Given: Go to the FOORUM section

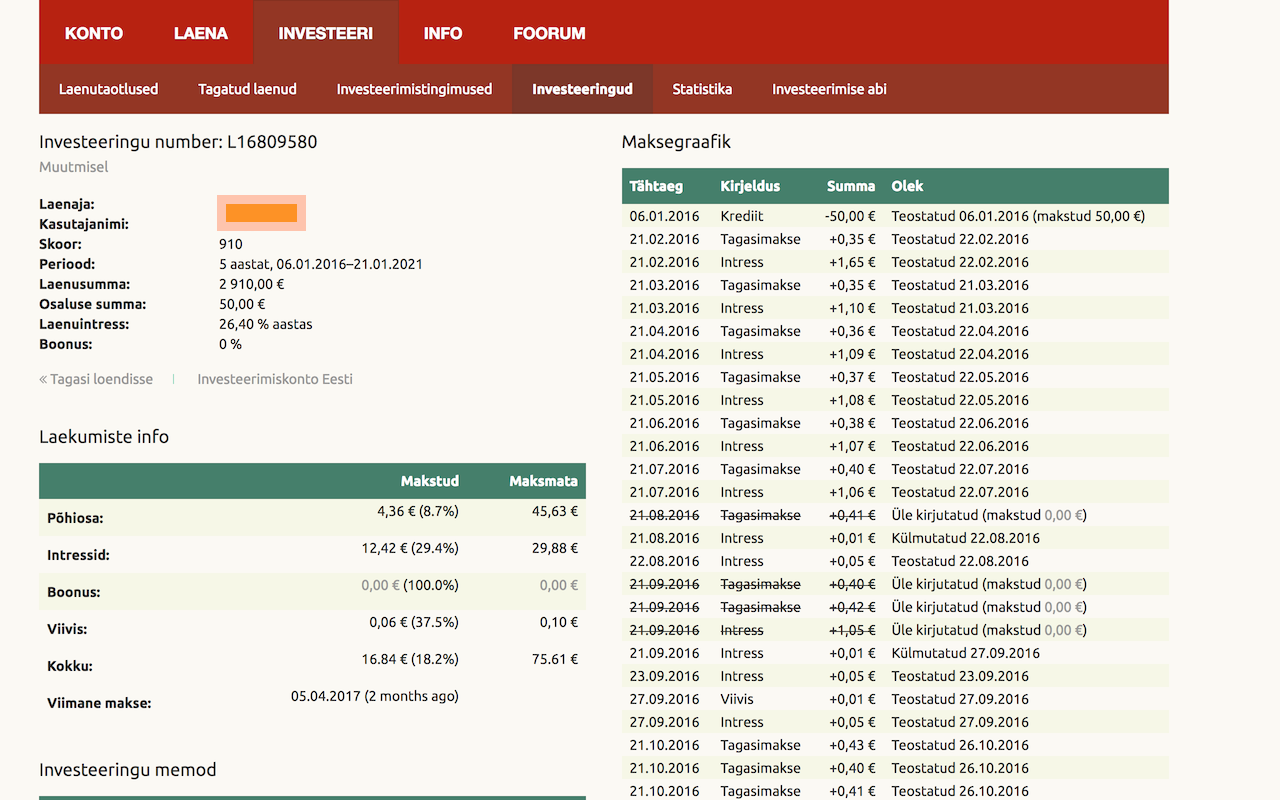Looking at the screenshot, I should pyautogui.click(x=549, y=33).
